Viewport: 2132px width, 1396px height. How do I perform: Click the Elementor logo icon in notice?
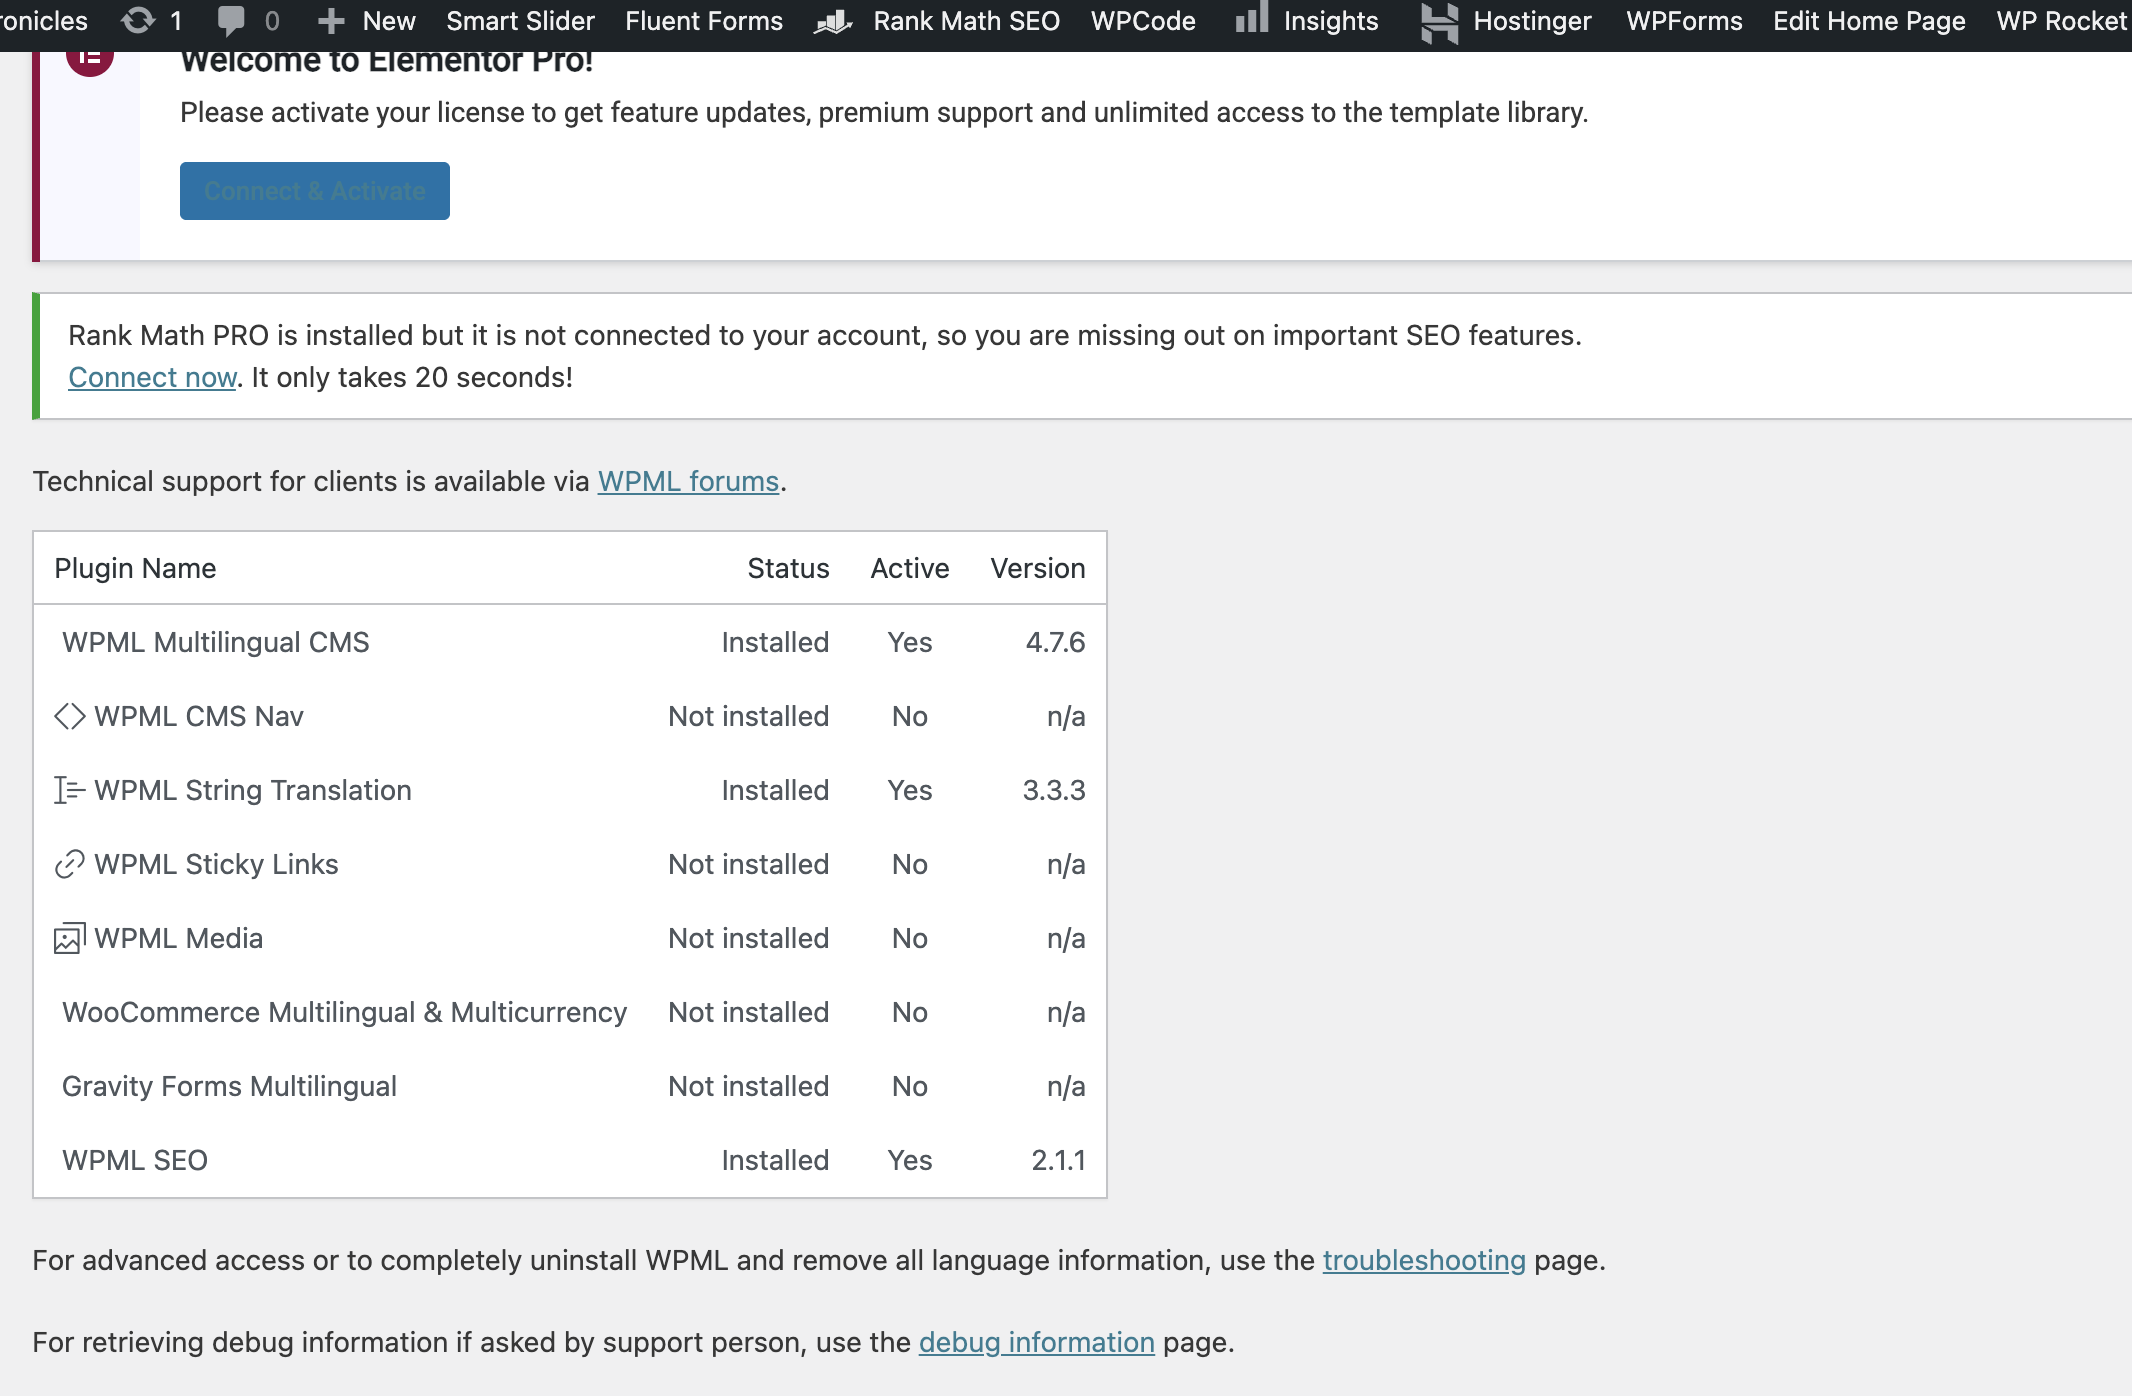click(90, 60)
